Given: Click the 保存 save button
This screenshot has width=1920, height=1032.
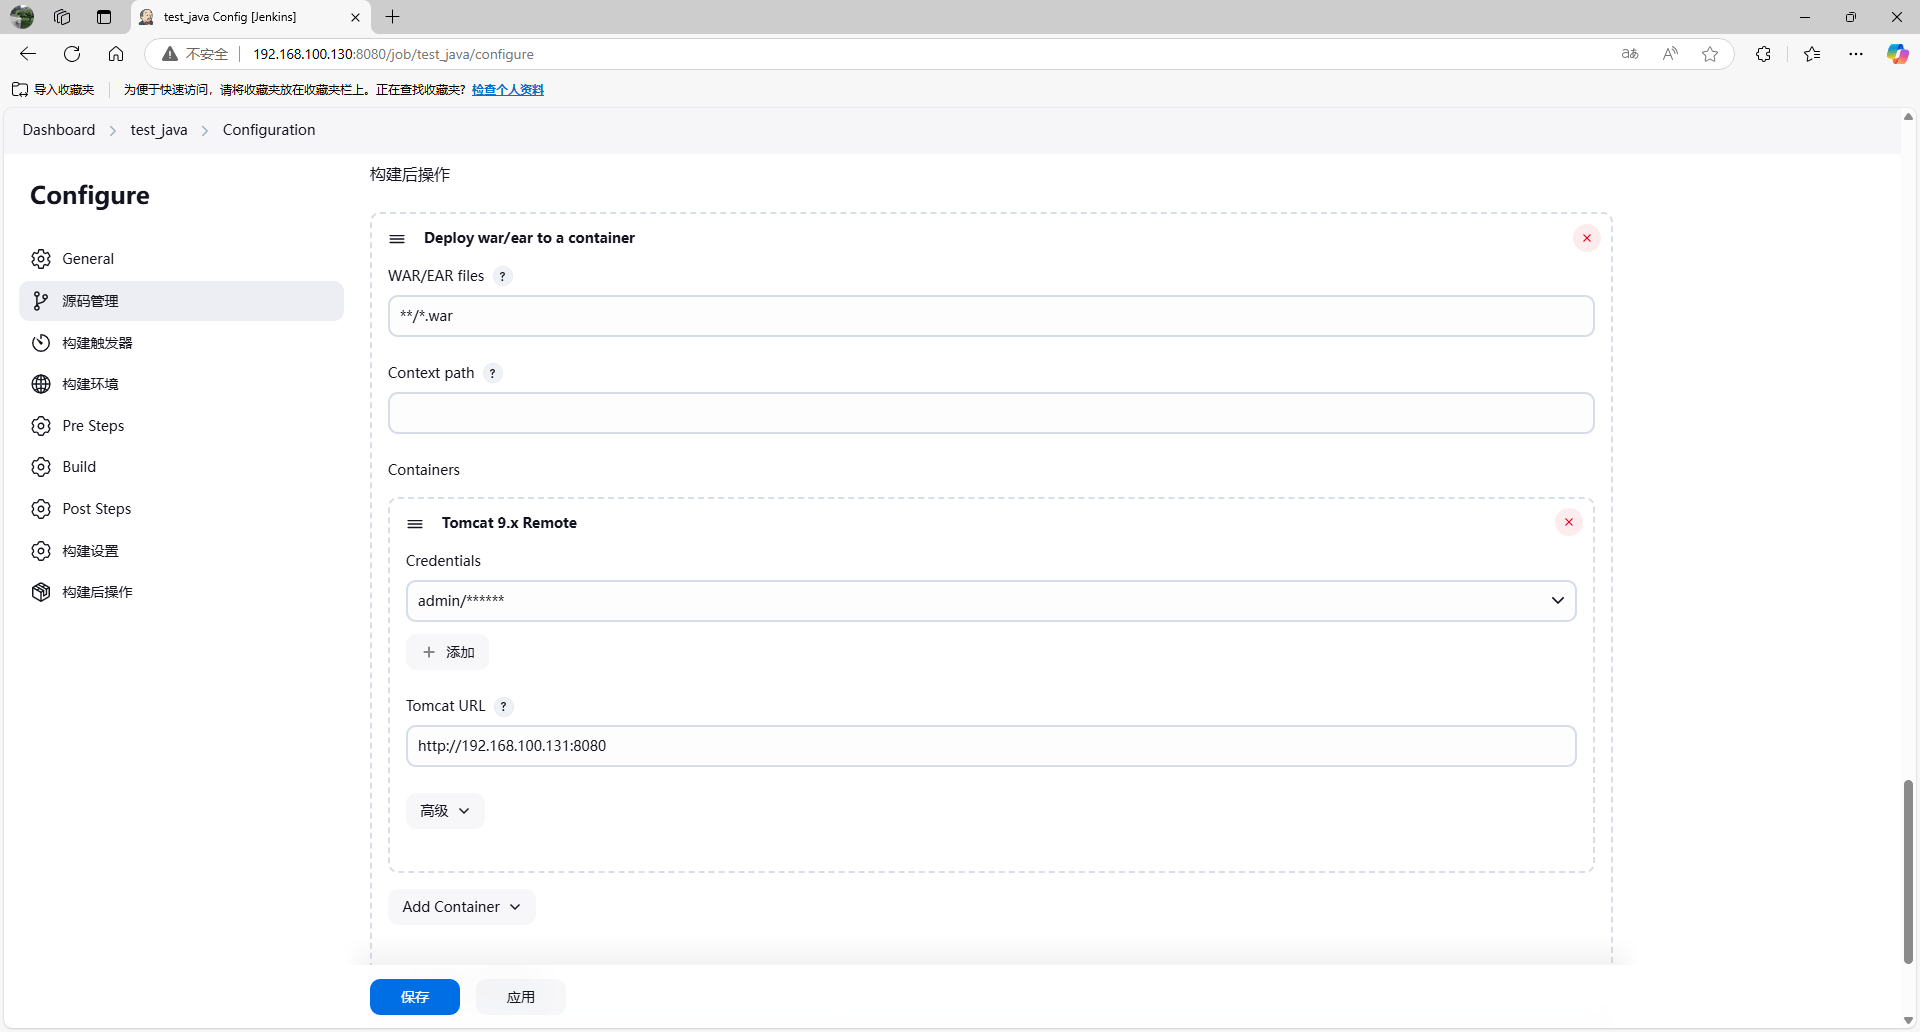Looking at the screenshot, I should [x=414, y=997].
